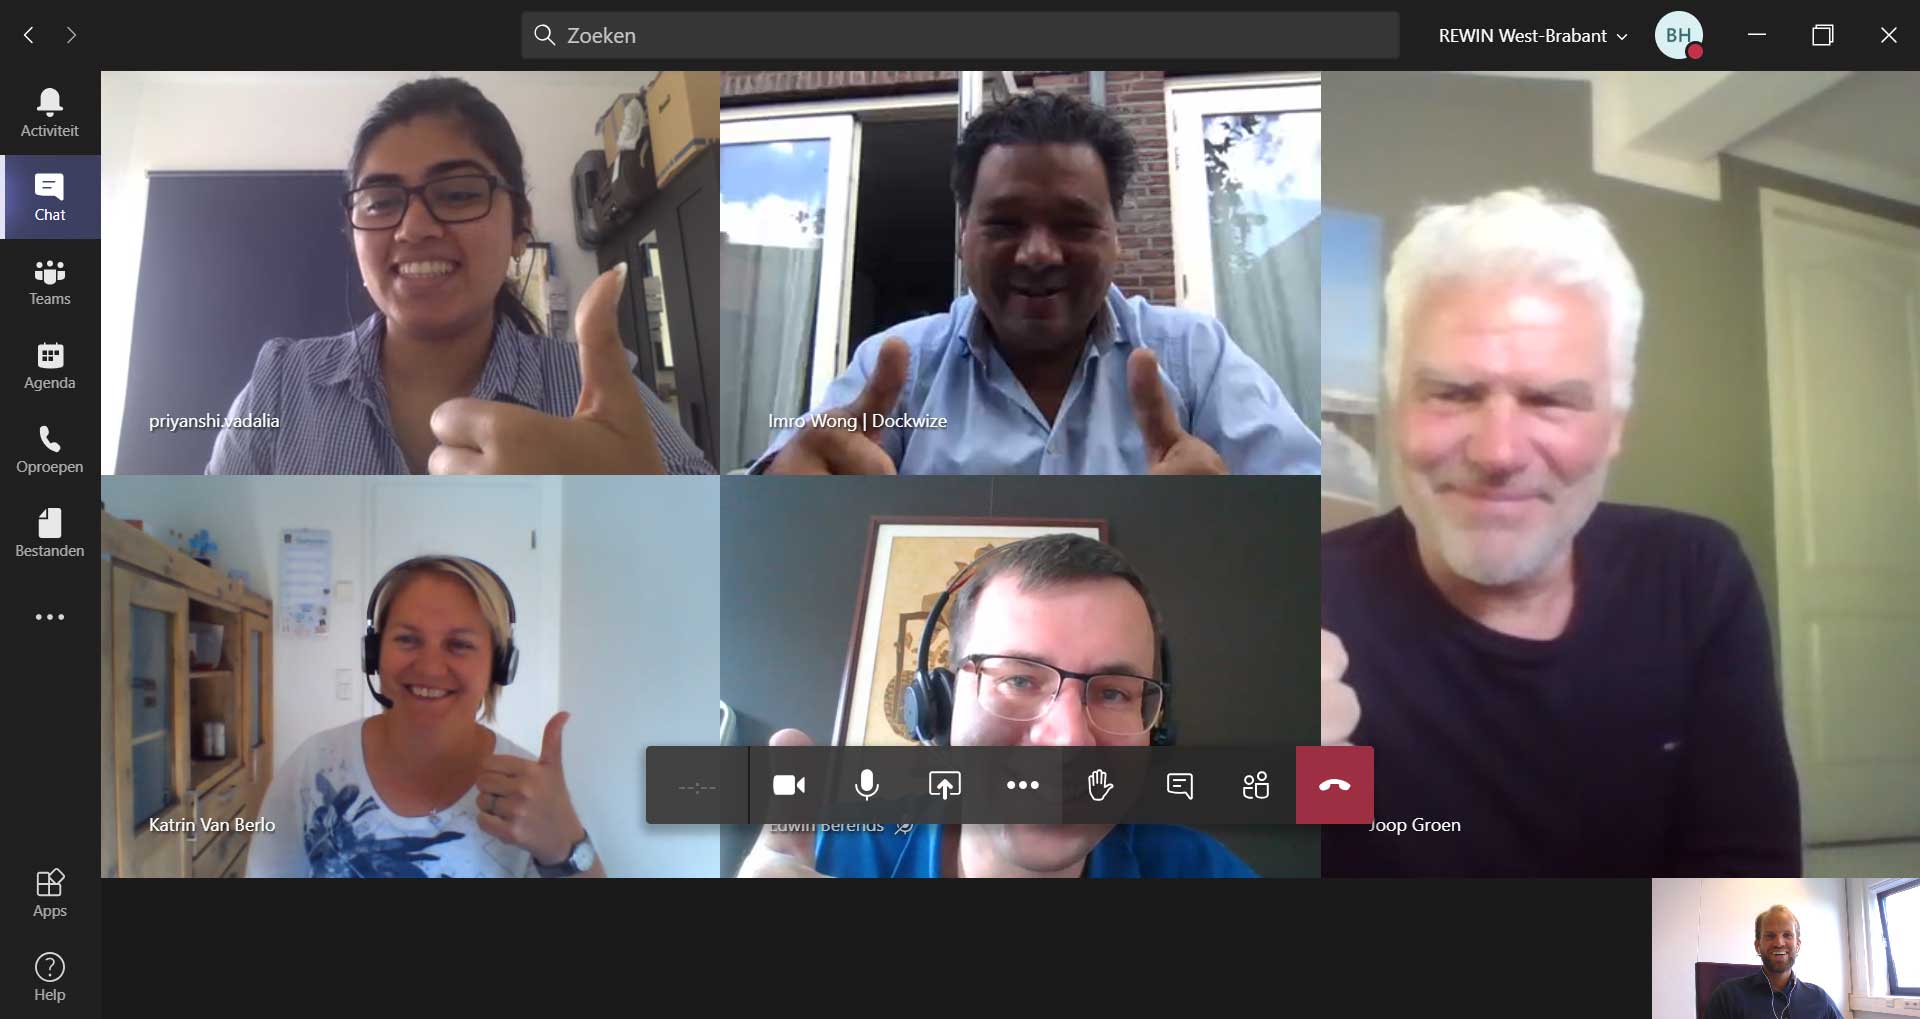Click the Zoeken search field
This screenshot has height=1019, width=1920.
pos(959,36)
